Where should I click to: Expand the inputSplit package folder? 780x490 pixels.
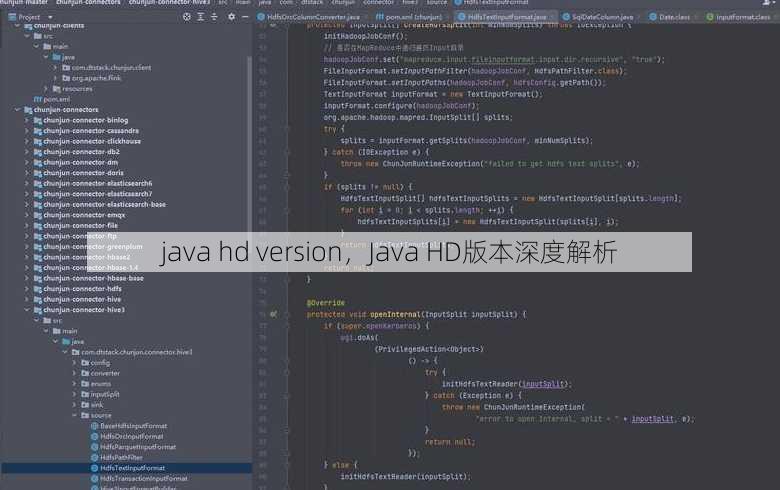point(75,394)
